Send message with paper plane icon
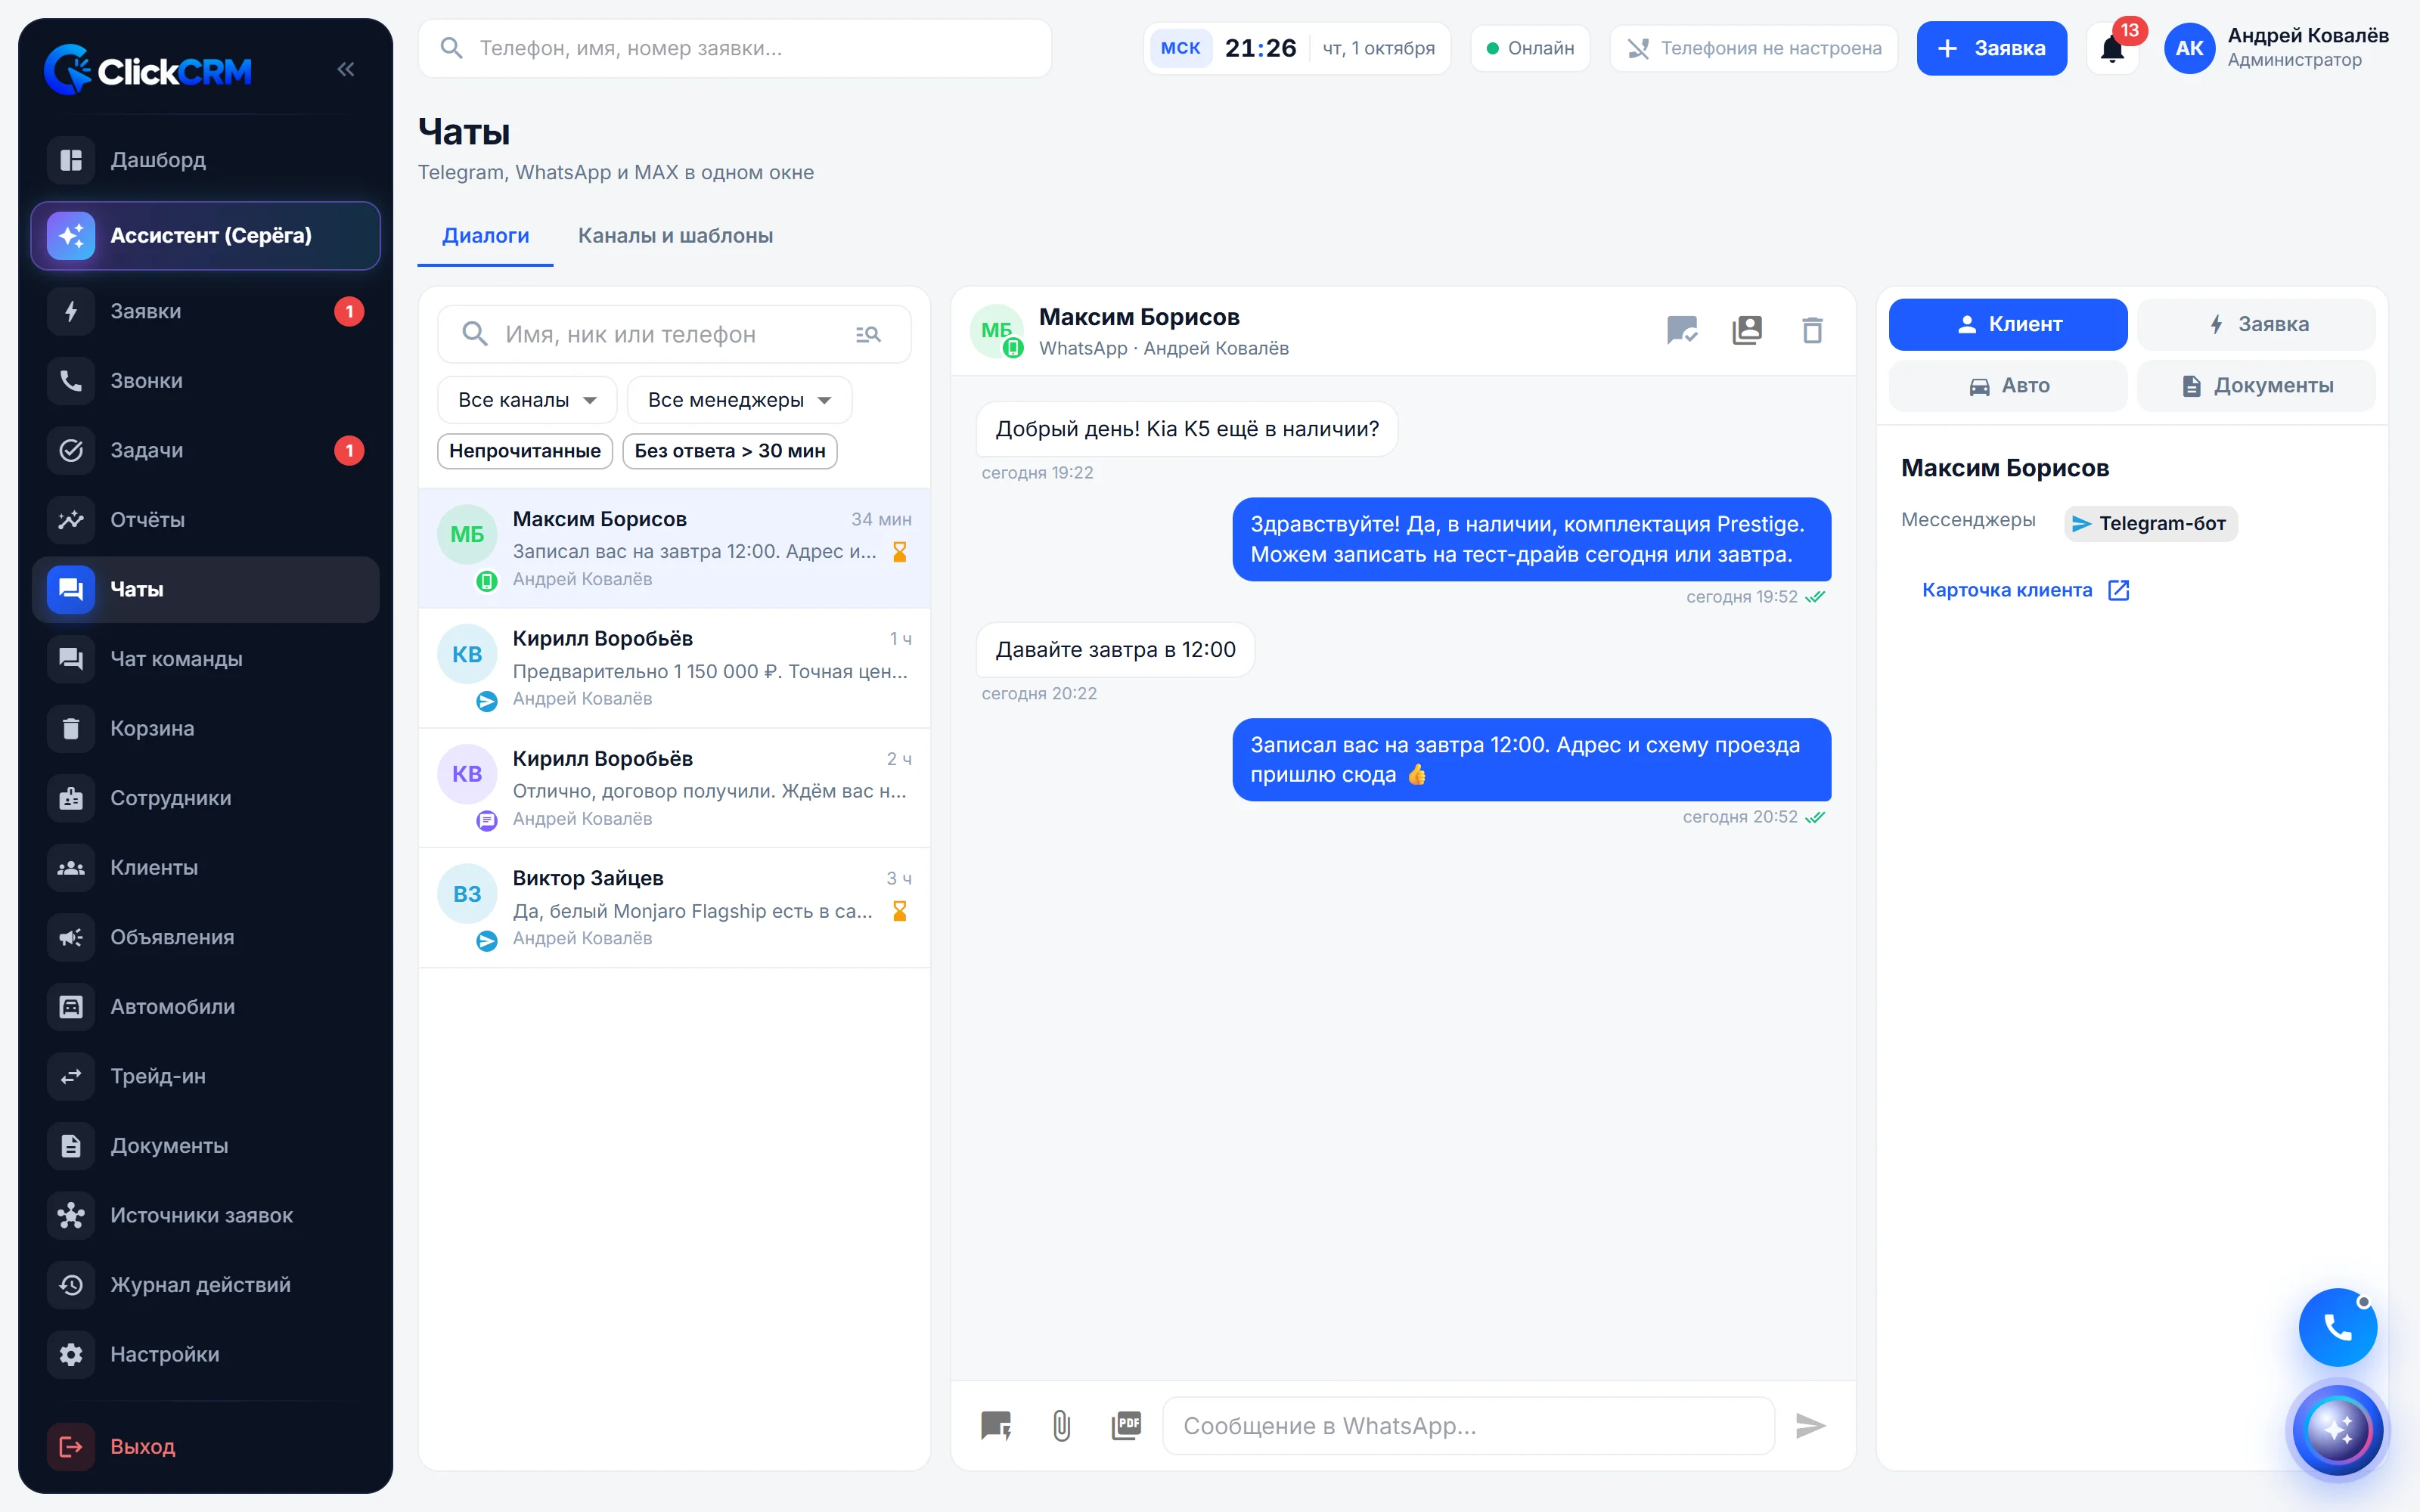2420x1512 pixels. pyautogui.click(x=1811, y=1425)
